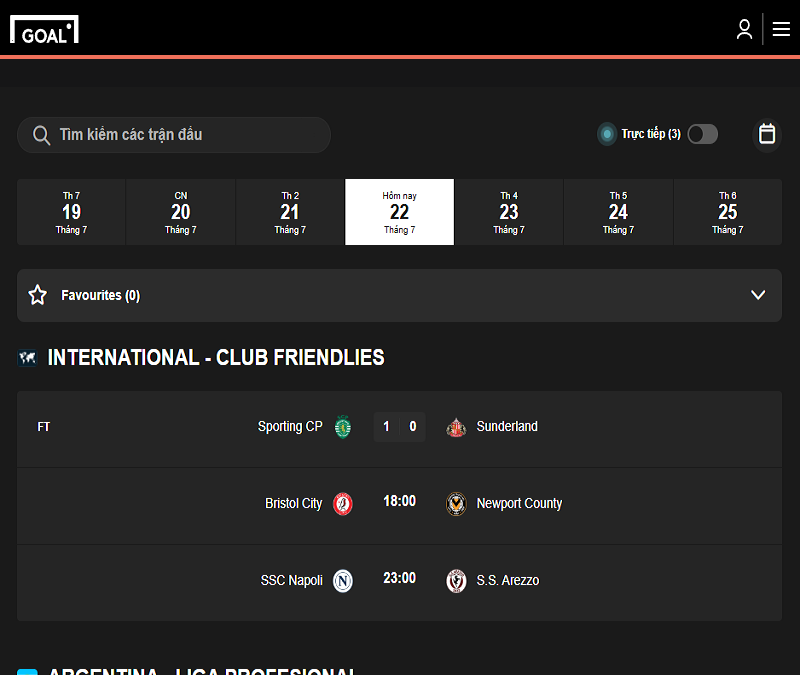Click the SSC Napoli crest
Viewport: 800px width, 675px height.
(x=343, y=581)
